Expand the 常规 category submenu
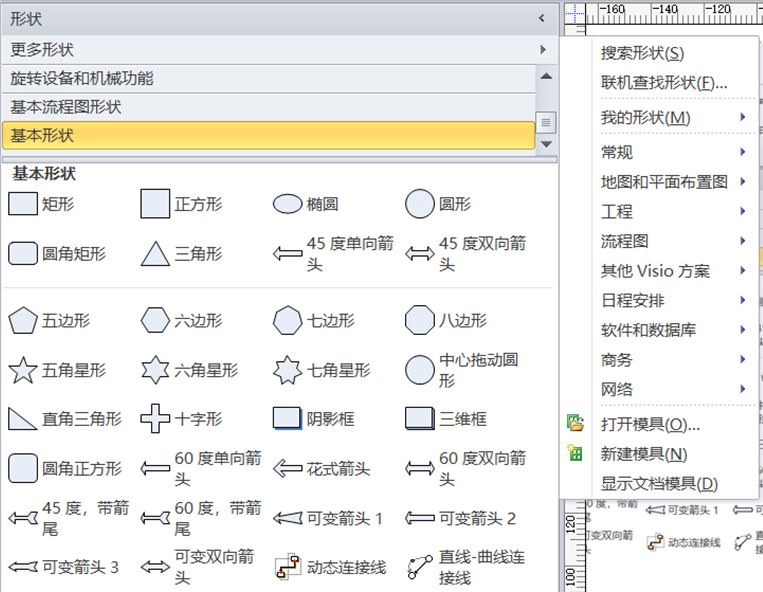This screenshot has width=763, height=592. pos(672,152)
